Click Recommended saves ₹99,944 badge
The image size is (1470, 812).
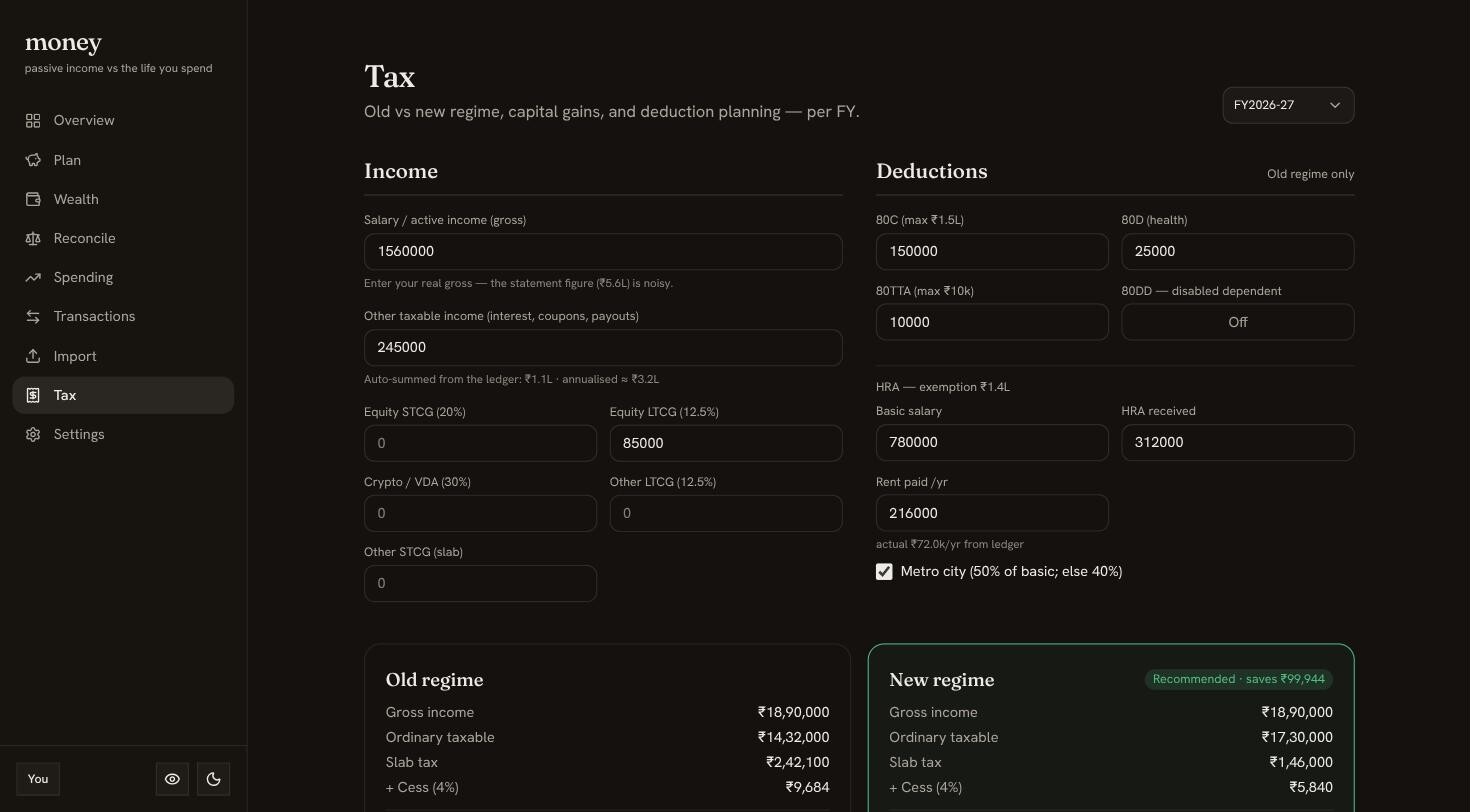(1238, 679)
